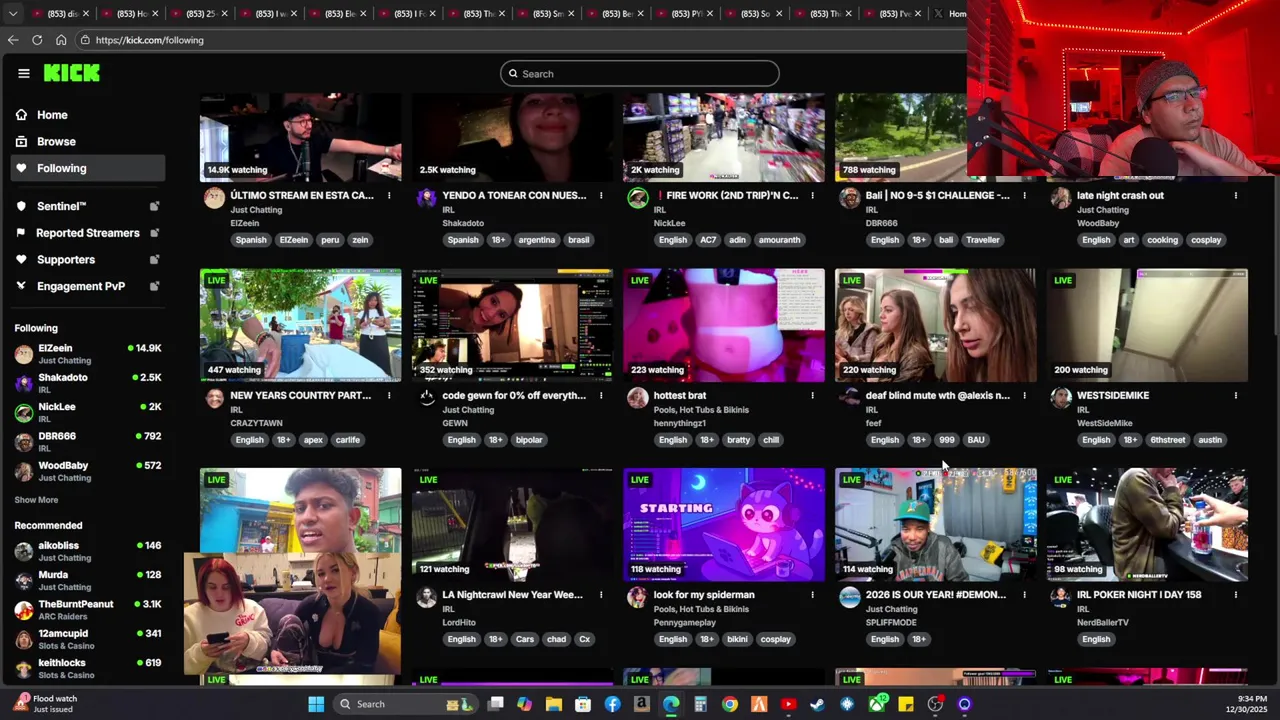Open deaf blind mute stream thumbnail
Viewport: 1280px width, 720px height.
coord(936,325)
